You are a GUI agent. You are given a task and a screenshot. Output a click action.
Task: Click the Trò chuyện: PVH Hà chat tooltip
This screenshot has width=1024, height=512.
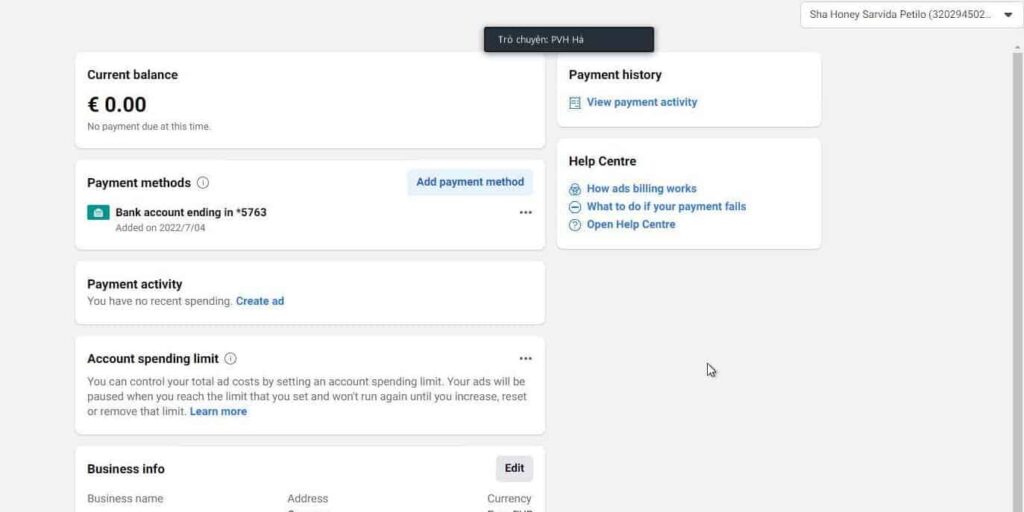568,40
